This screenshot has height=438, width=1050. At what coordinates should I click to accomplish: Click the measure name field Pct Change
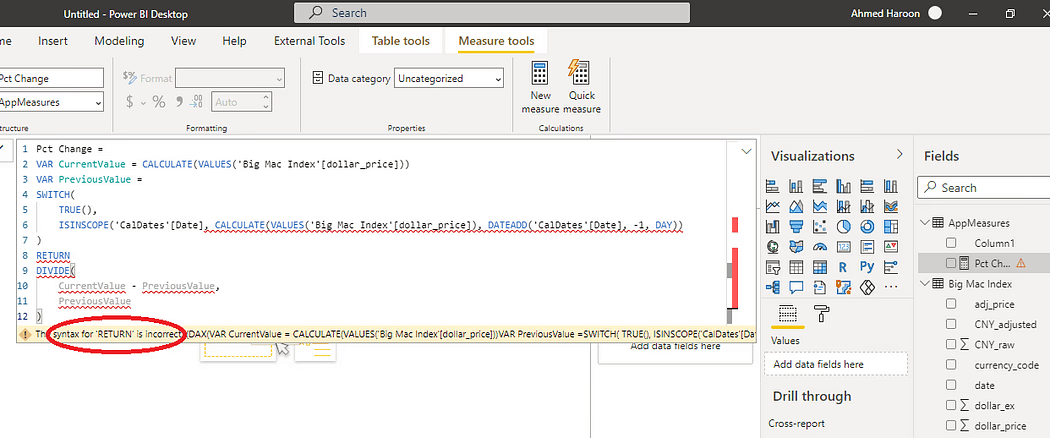coord(52,78)
